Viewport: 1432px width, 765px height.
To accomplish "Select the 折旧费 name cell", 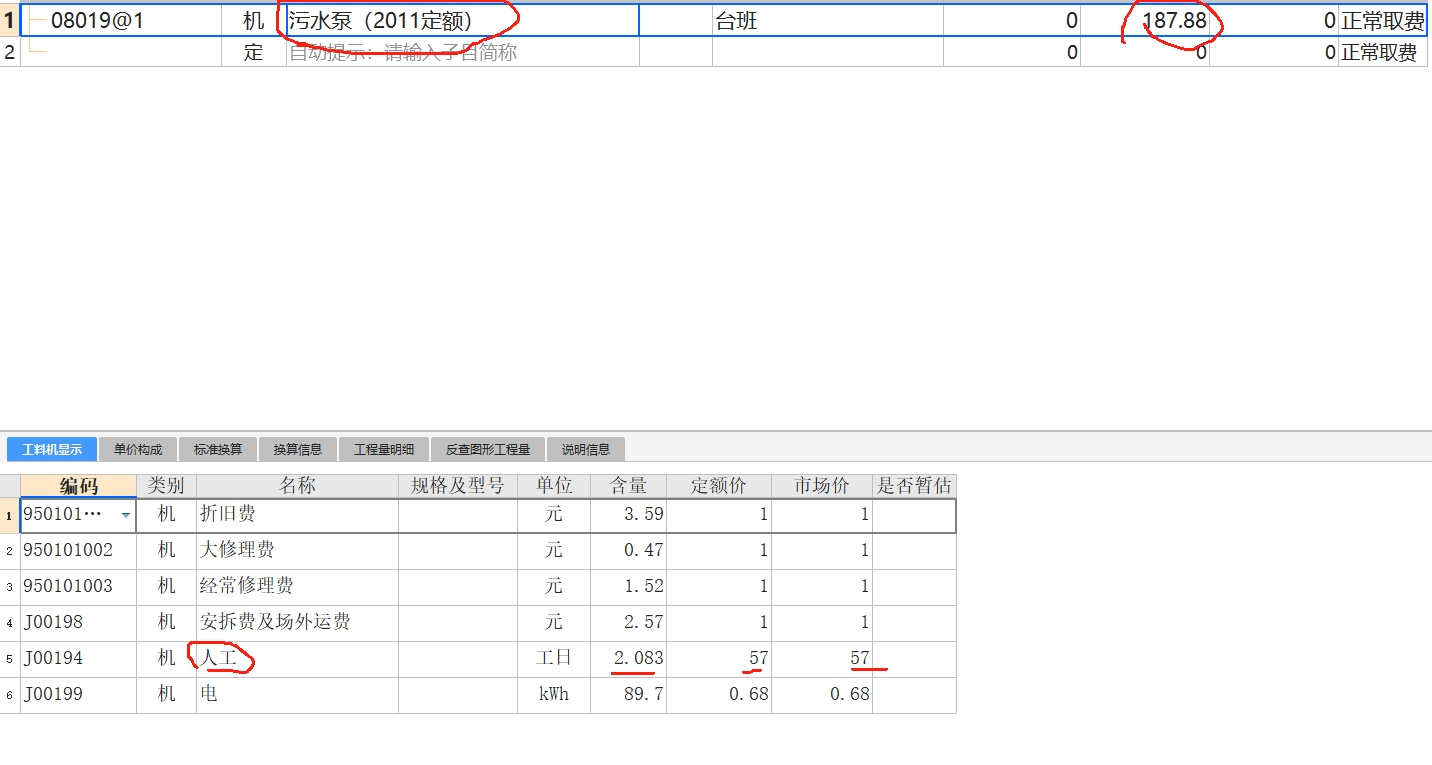I will [x=297, y=515].
